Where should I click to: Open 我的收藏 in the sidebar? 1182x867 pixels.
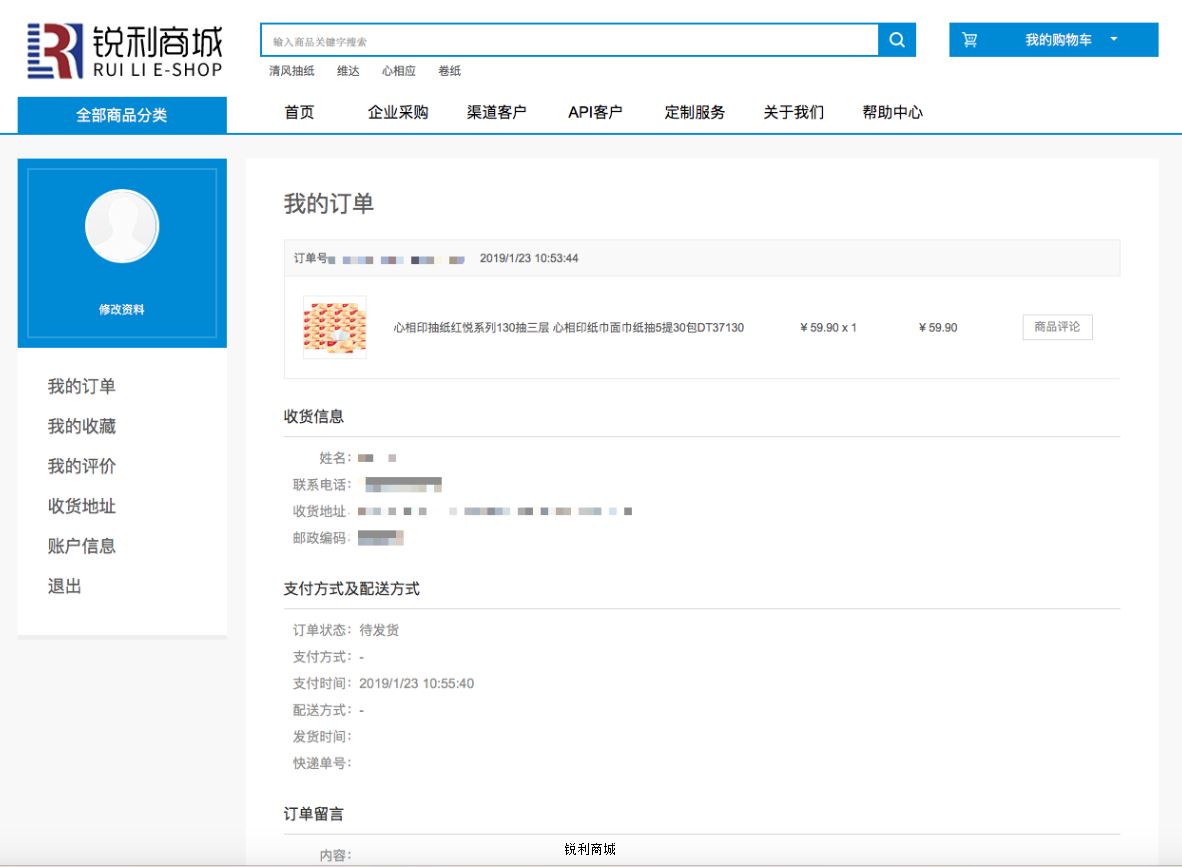82,426
